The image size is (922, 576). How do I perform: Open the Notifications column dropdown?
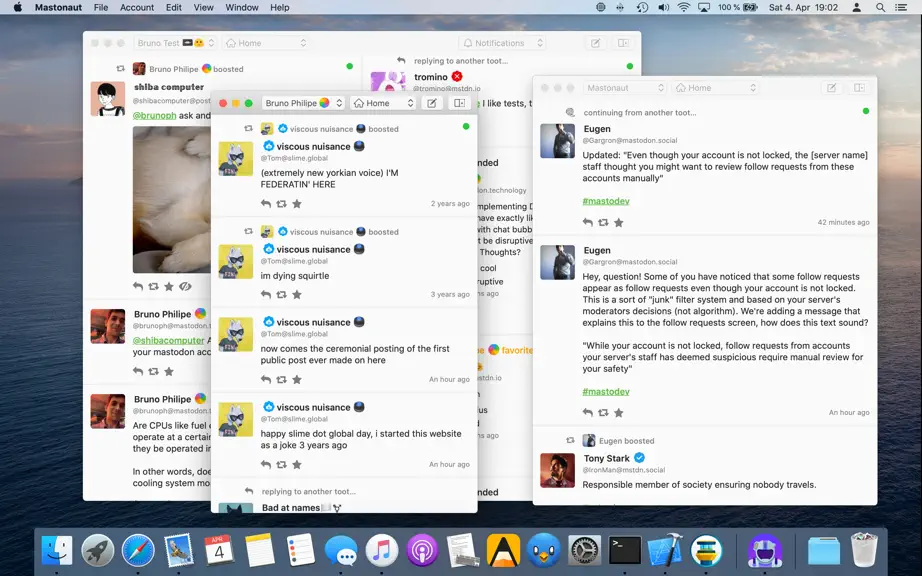click(x=502, y=43)
